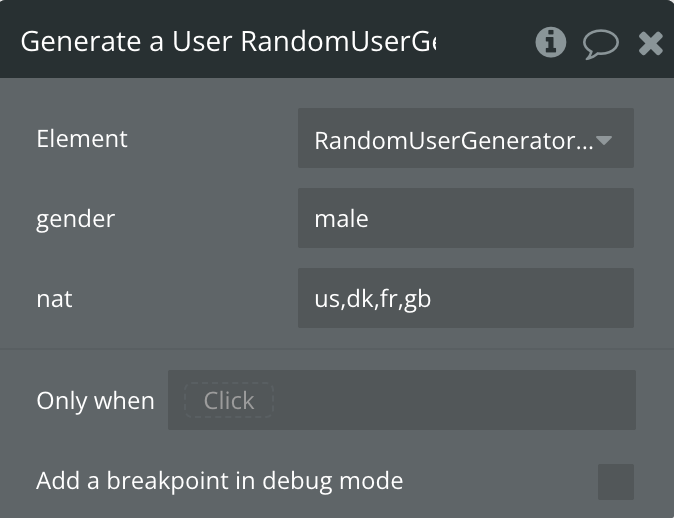
Task: Click the "Element" label
Action: (x=82, y=139)
